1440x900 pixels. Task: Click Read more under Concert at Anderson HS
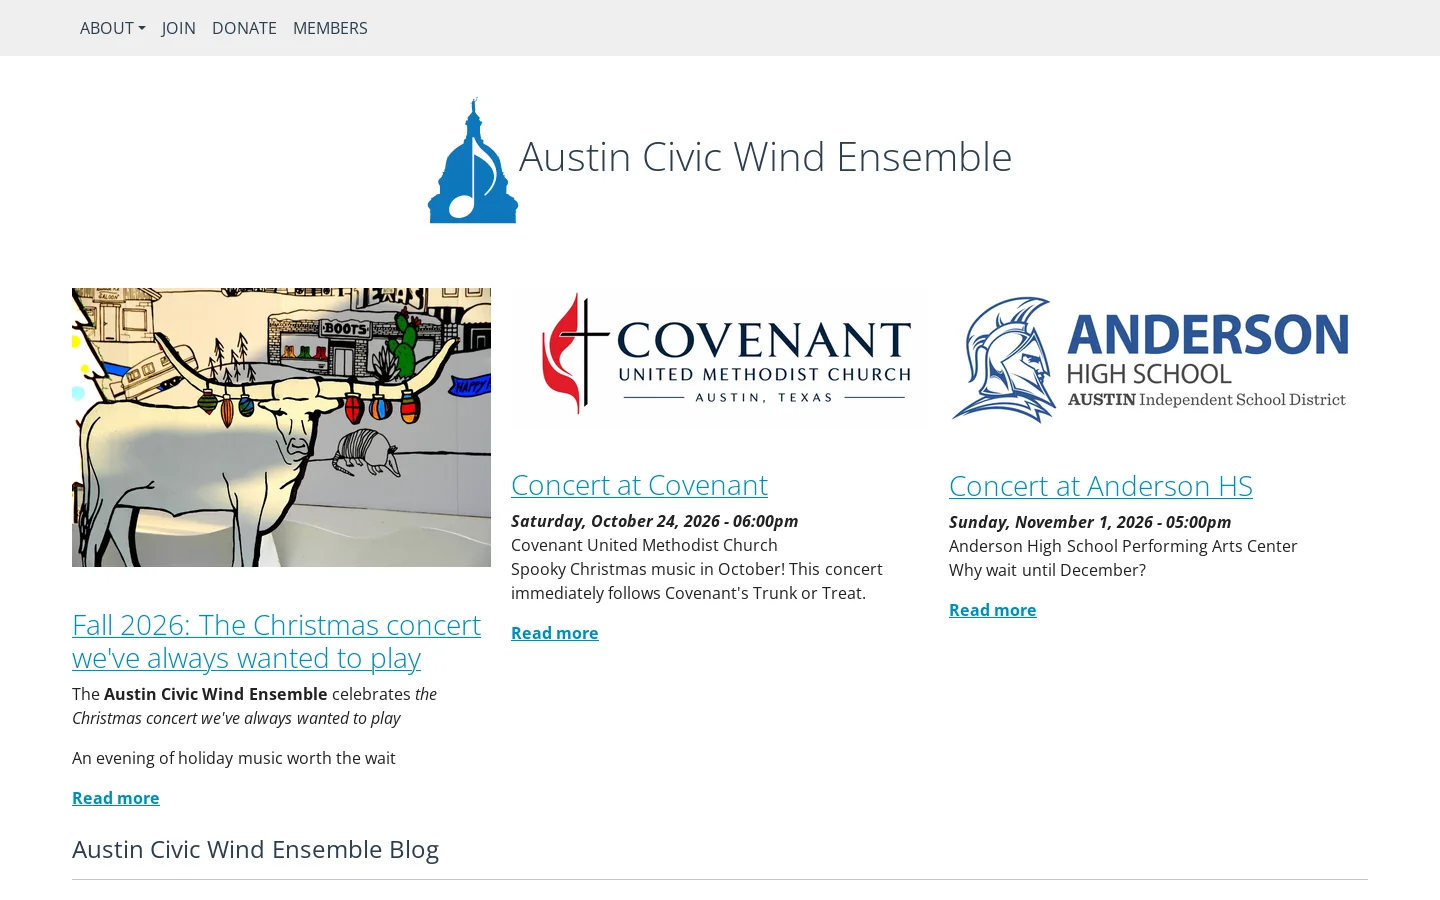(993, 610)
